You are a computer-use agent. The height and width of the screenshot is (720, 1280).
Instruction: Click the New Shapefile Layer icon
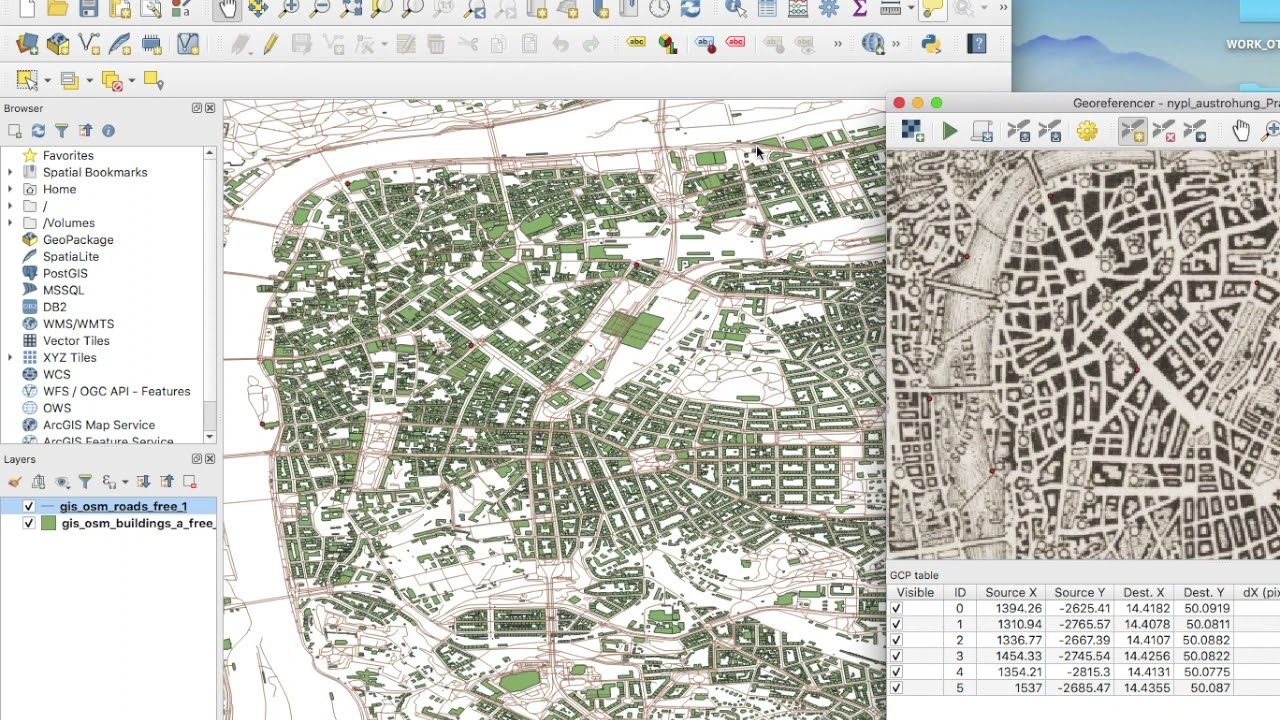(89, 44)
